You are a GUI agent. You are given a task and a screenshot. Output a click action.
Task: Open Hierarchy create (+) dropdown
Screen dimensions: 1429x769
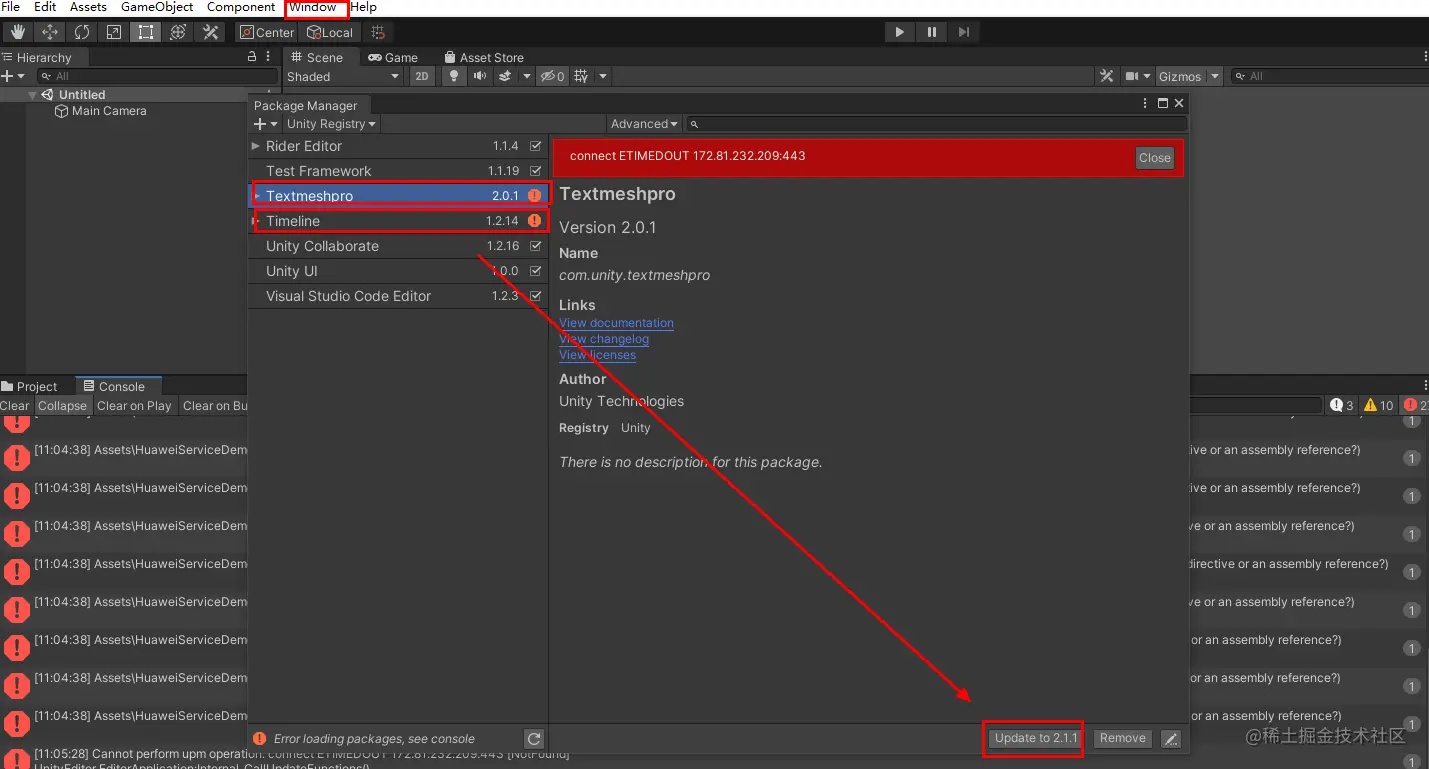point(13,76)
